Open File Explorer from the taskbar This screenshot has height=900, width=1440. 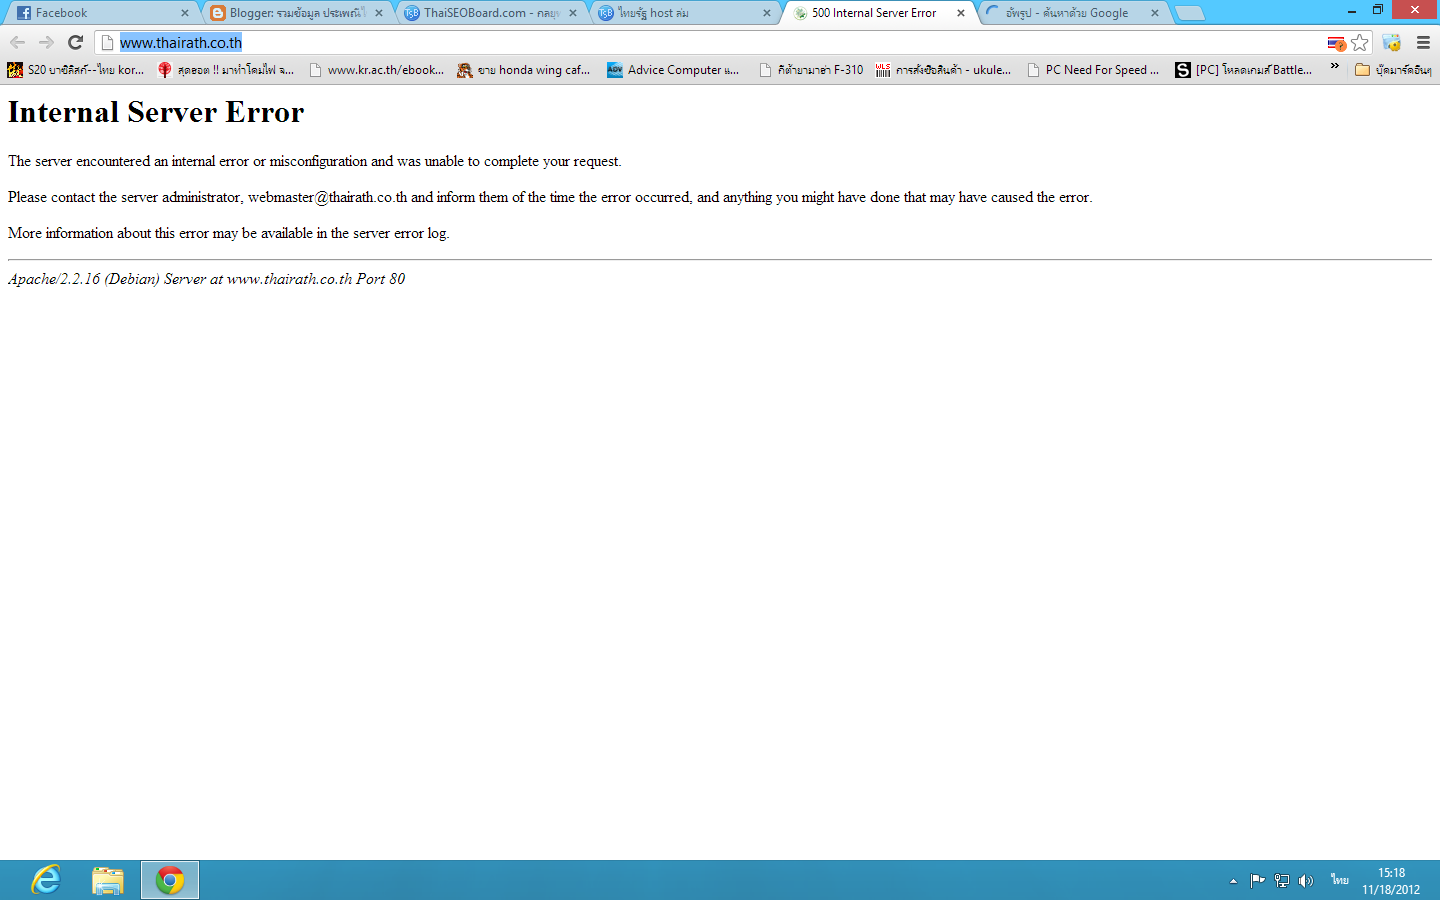(x=107, y=880)
